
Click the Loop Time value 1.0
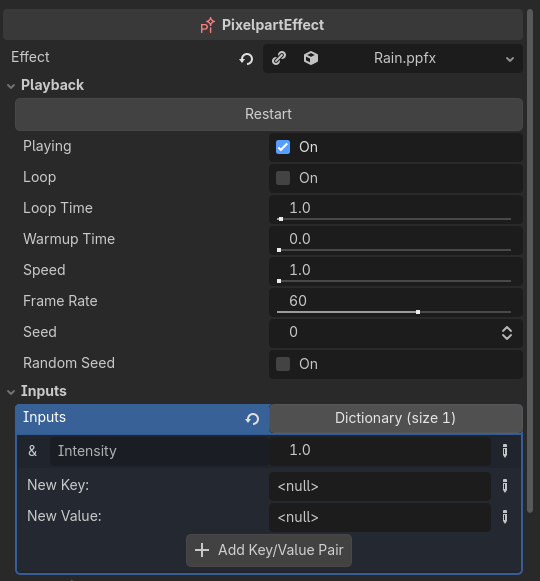click(x=300, y=208)
